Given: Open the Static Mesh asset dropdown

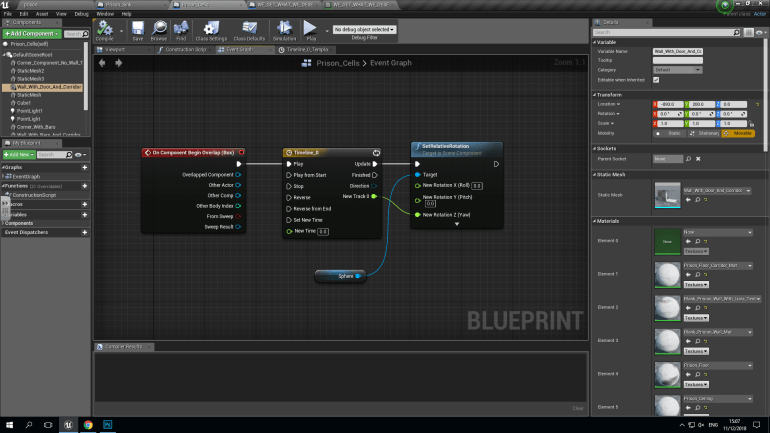Looking at the screenshot, I should [x=717, y=190].
